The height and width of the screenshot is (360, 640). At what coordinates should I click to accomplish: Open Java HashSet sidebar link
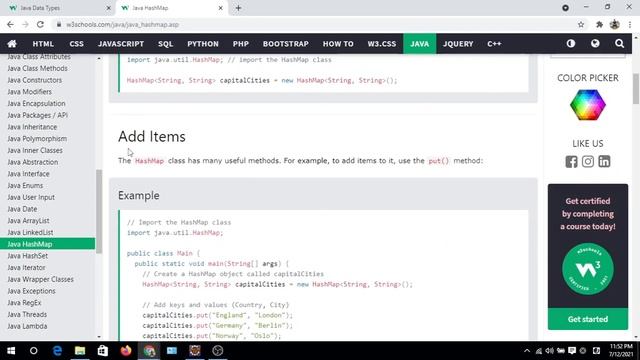point(28,256)
